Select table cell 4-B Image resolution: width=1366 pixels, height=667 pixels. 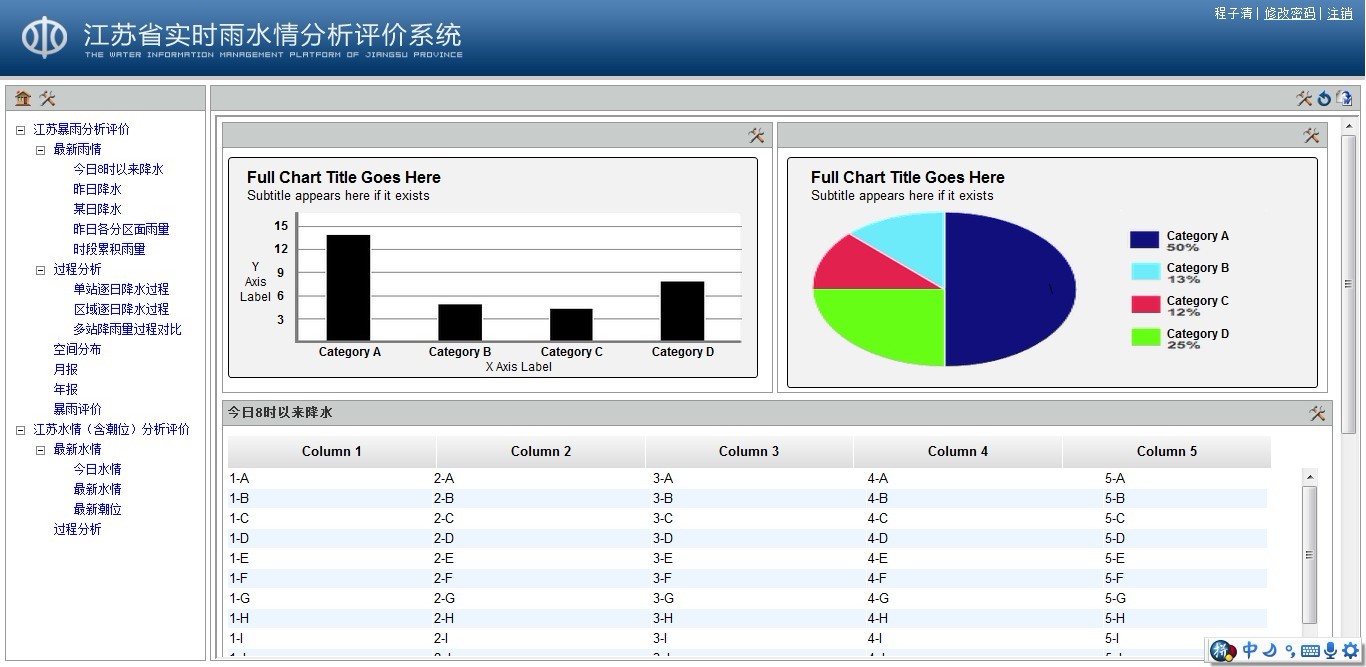tap(877, 499)
